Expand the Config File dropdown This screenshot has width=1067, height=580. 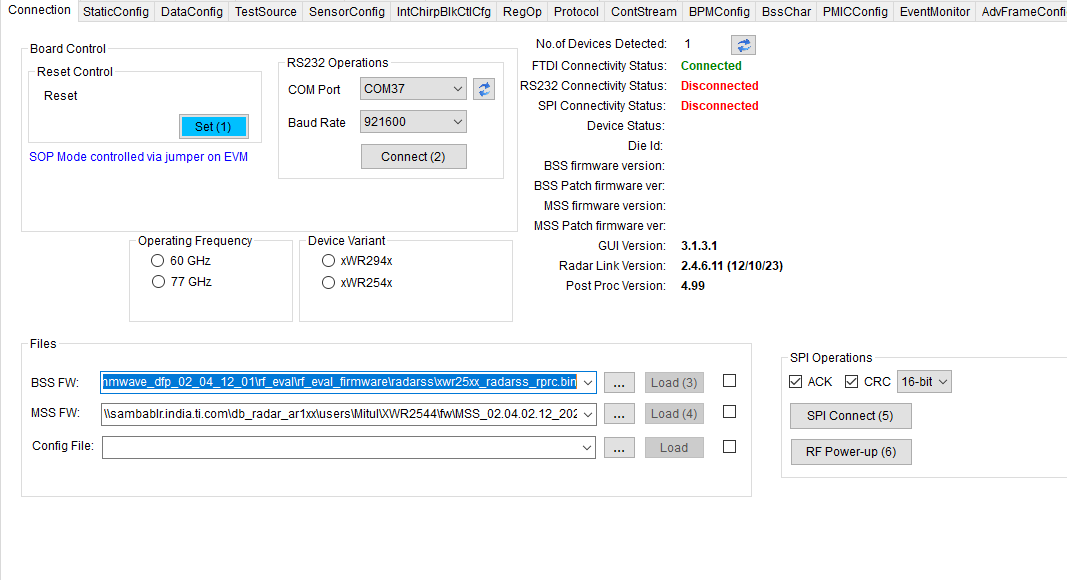point(587,448)
